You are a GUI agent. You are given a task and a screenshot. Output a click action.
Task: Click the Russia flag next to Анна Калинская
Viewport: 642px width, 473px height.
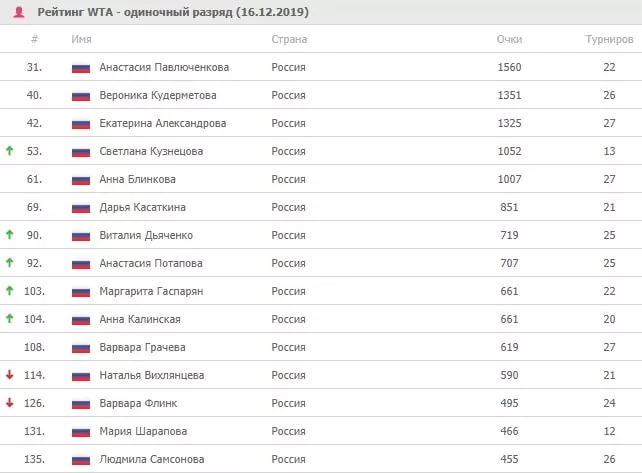pyautogui.click(x=81, y=320)
